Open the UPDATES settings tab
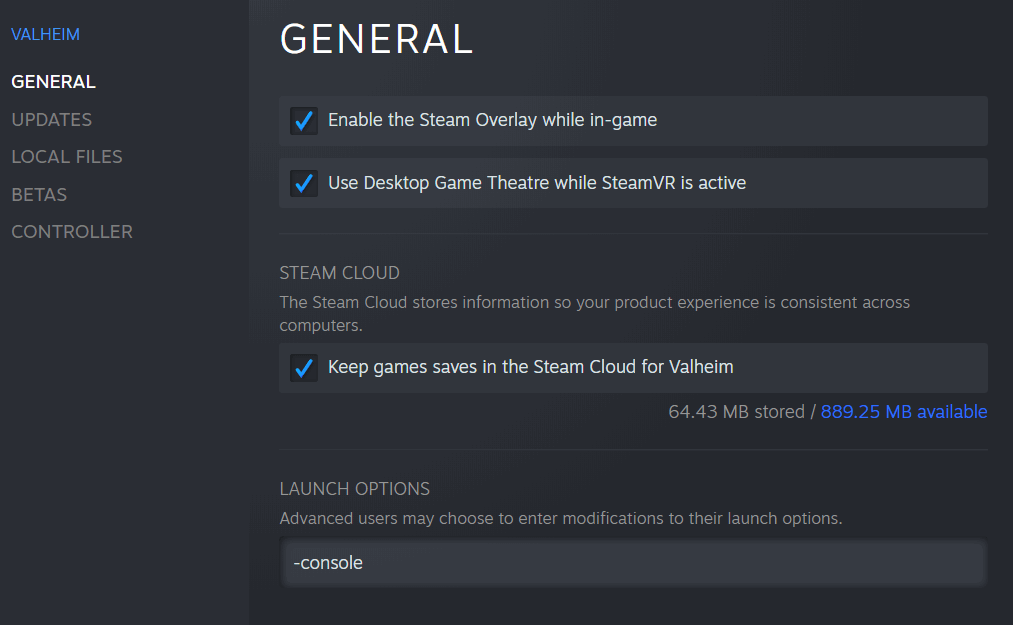 tap(51, 120)
